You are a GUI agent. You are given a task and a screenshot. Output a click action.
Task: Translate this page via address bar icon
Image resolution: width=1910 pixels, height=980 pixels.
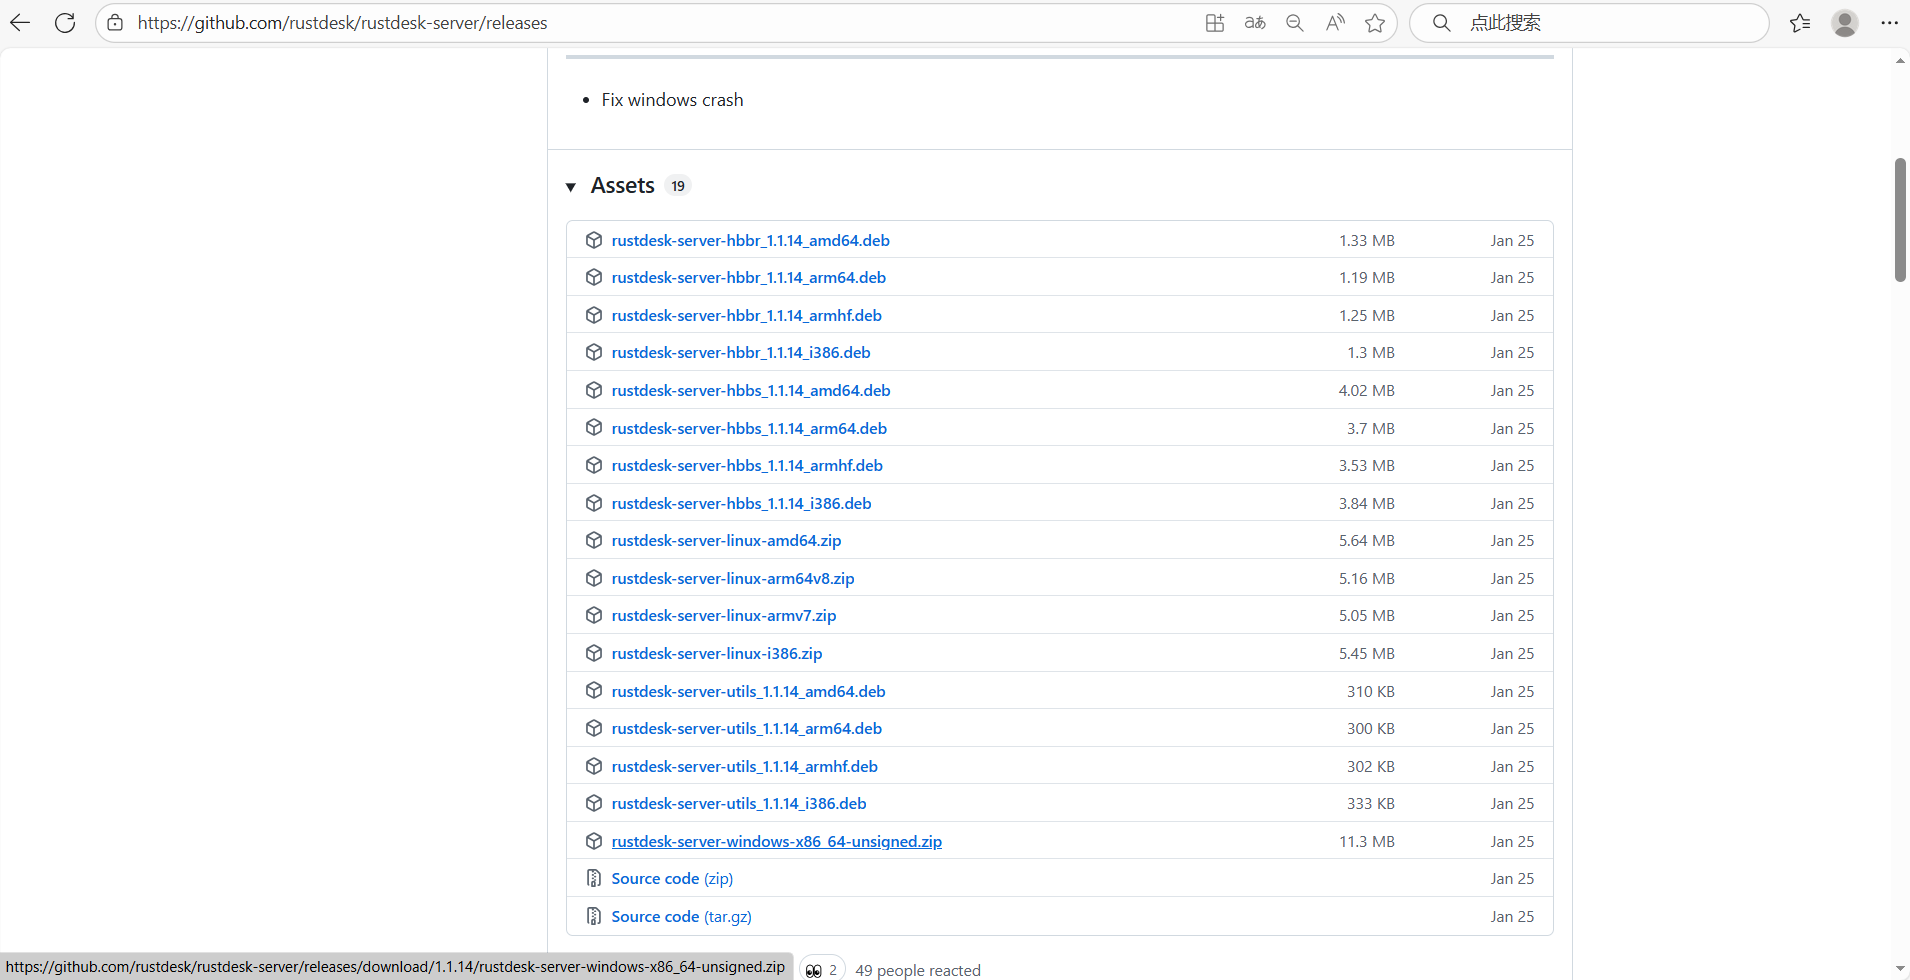pyautogui.click(x=1255, y=23)
